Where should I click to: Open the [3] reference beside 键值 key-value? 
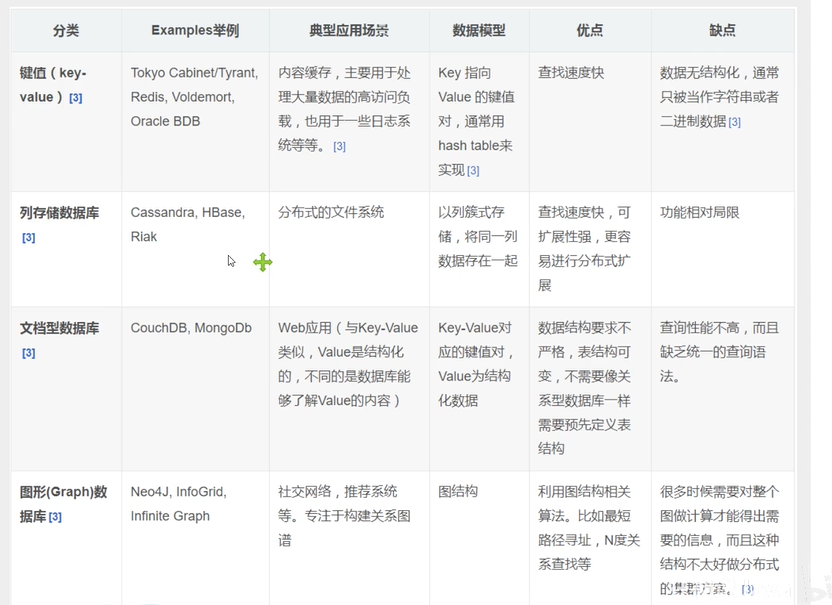tap(75, 98)
